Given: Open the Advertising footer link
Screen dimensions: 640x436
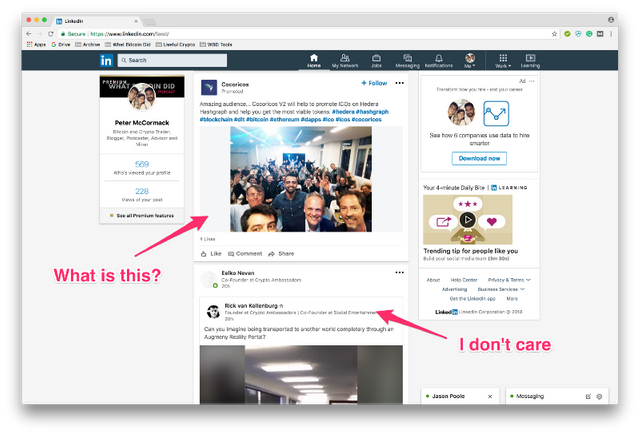Looking at the screenshot, I should (x=454, y=289).
